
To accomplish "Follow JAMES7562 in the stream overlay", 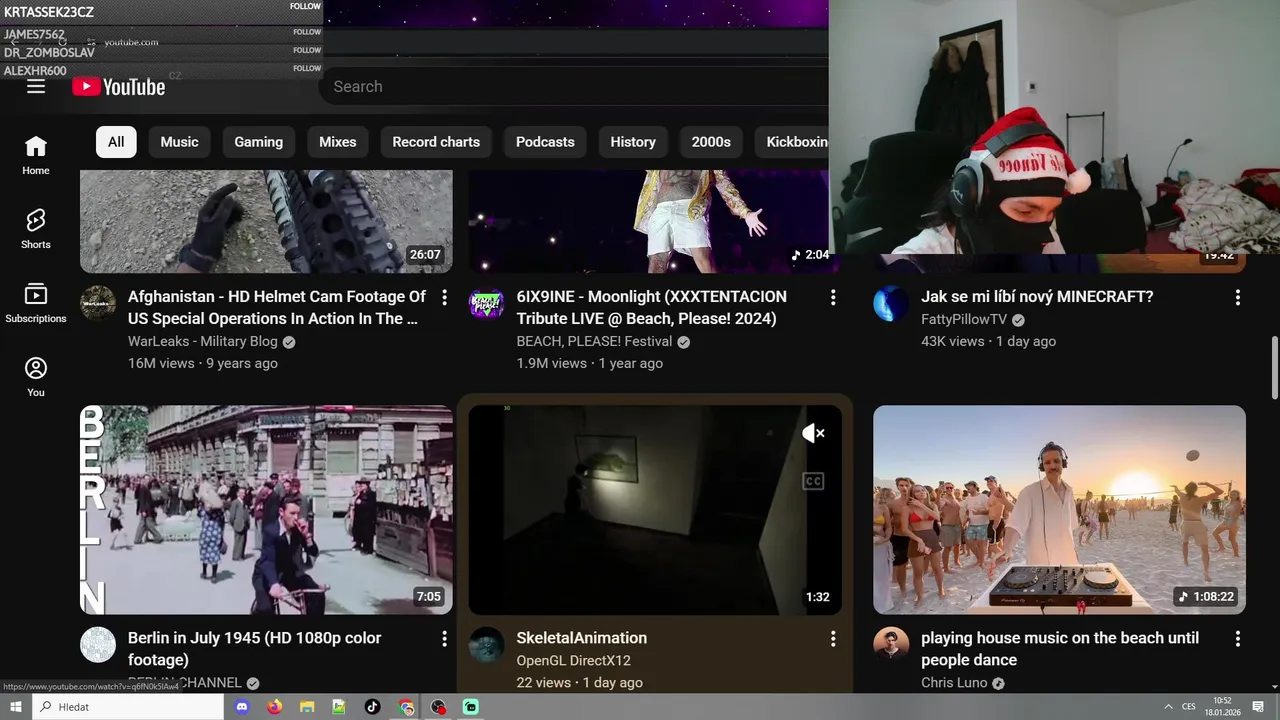I will click(307, 32).
